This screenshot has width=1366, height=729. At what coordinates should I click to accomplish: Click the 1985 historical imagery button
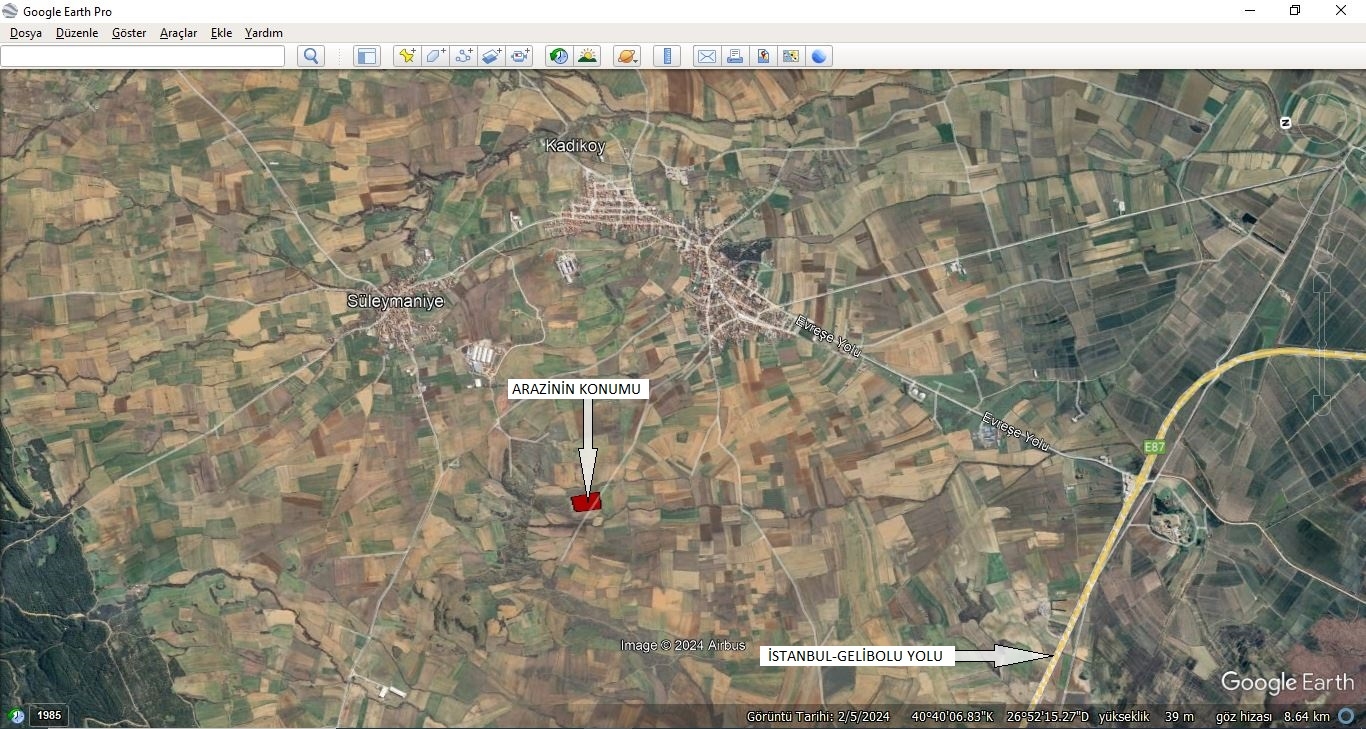pos(49,715)
